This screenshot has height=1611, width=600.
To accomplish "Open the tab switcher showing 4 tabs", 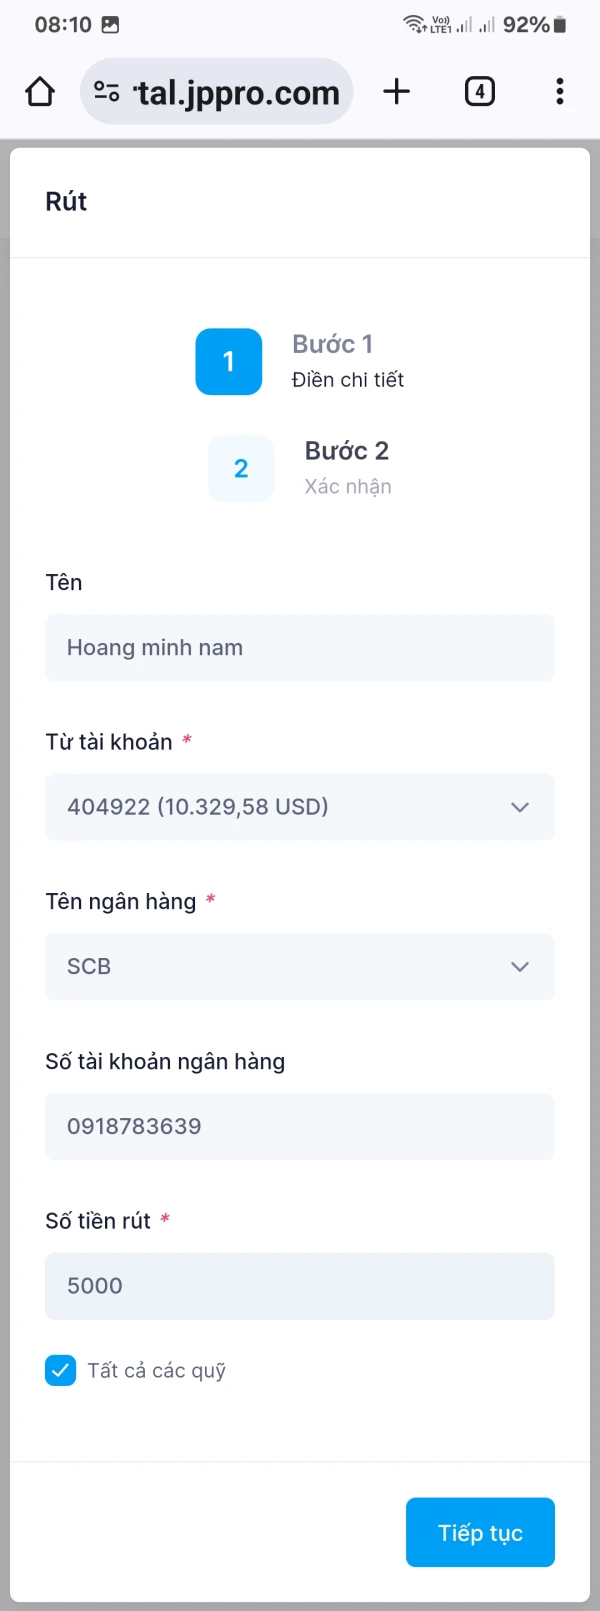I will tap(480, 92).
